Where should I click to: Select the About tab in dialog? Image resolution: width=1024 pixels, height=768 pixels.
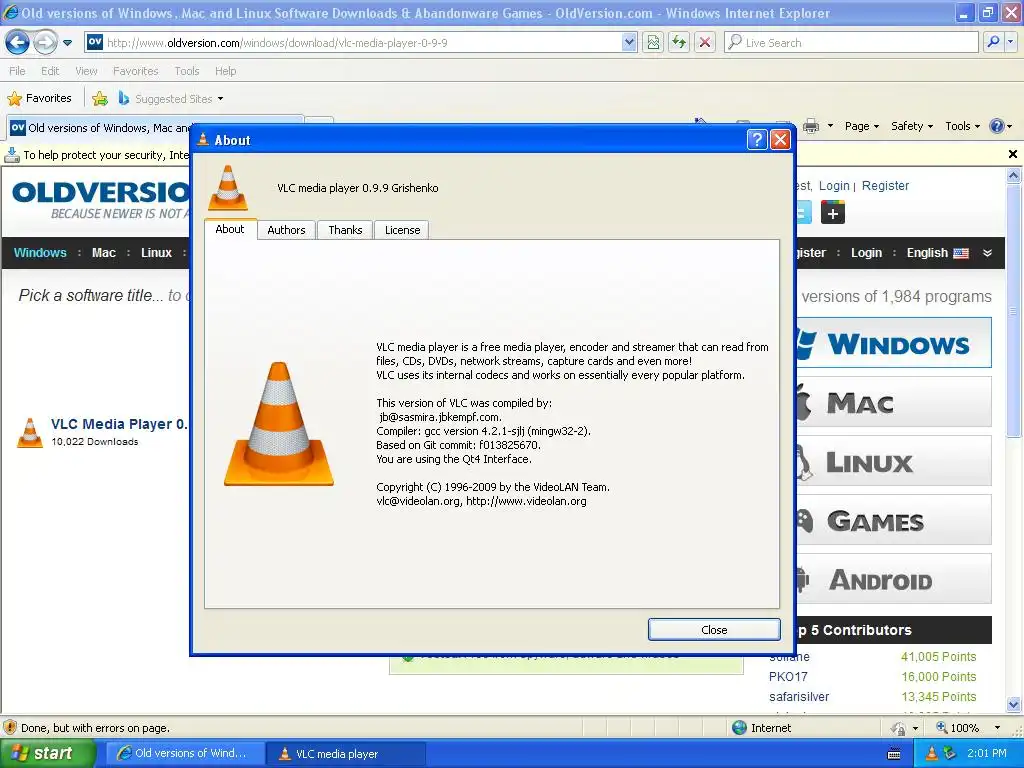(x=230, y=229)
